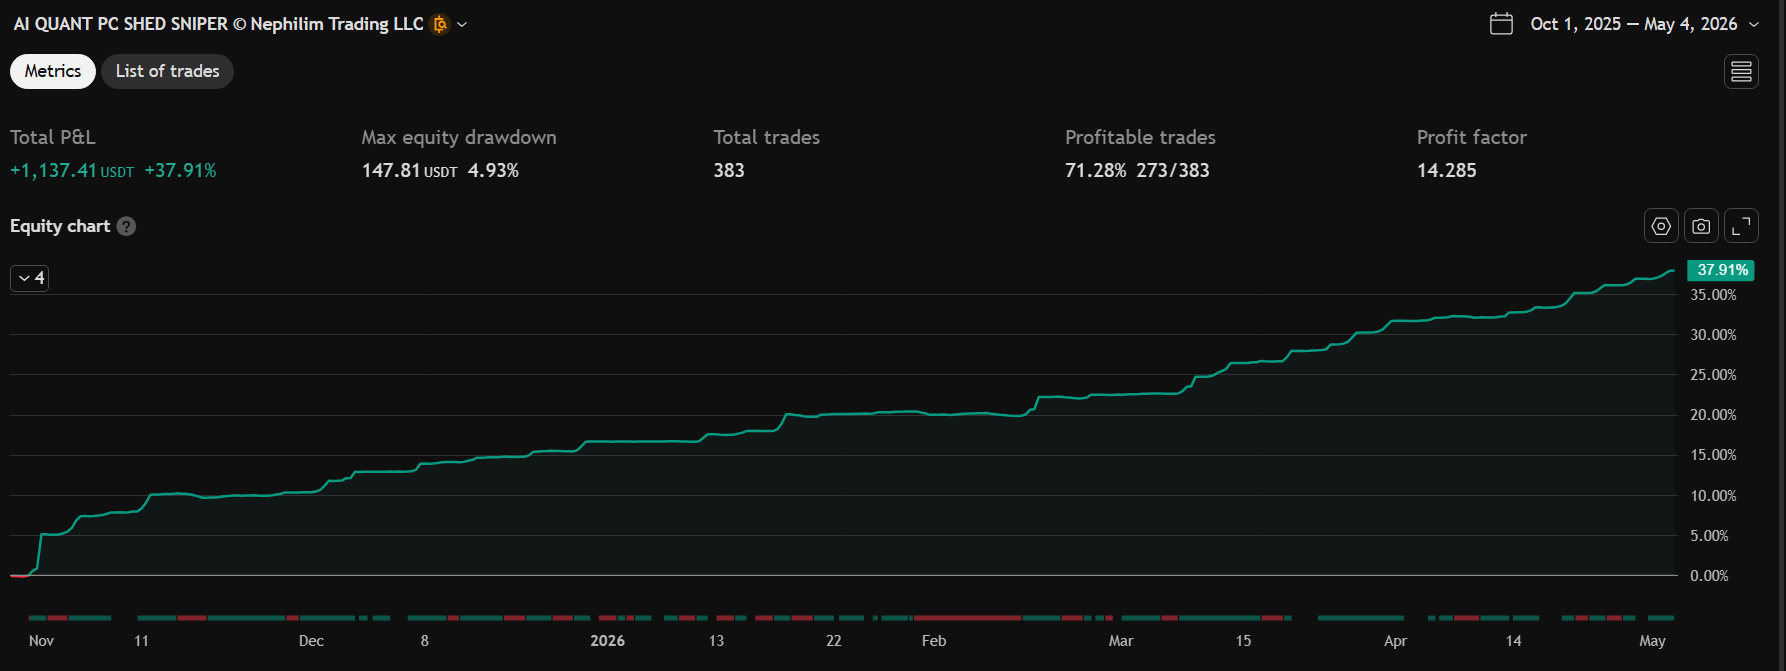Screen dimensions: 1786x671
Task: Click Profit factor value 14.285
Action: pyautogui.click(x=1447, y=171)
